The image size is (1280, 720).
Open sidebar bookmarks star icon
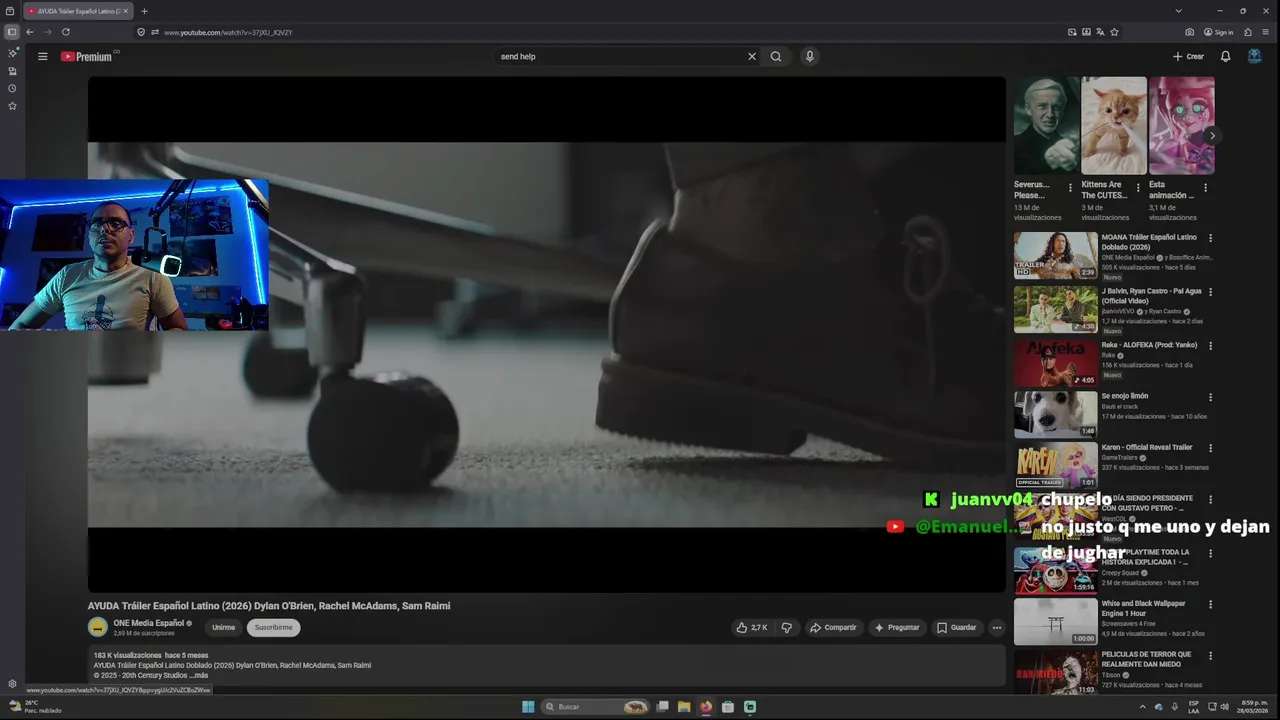pyautogui.click(x=12, y=106)
